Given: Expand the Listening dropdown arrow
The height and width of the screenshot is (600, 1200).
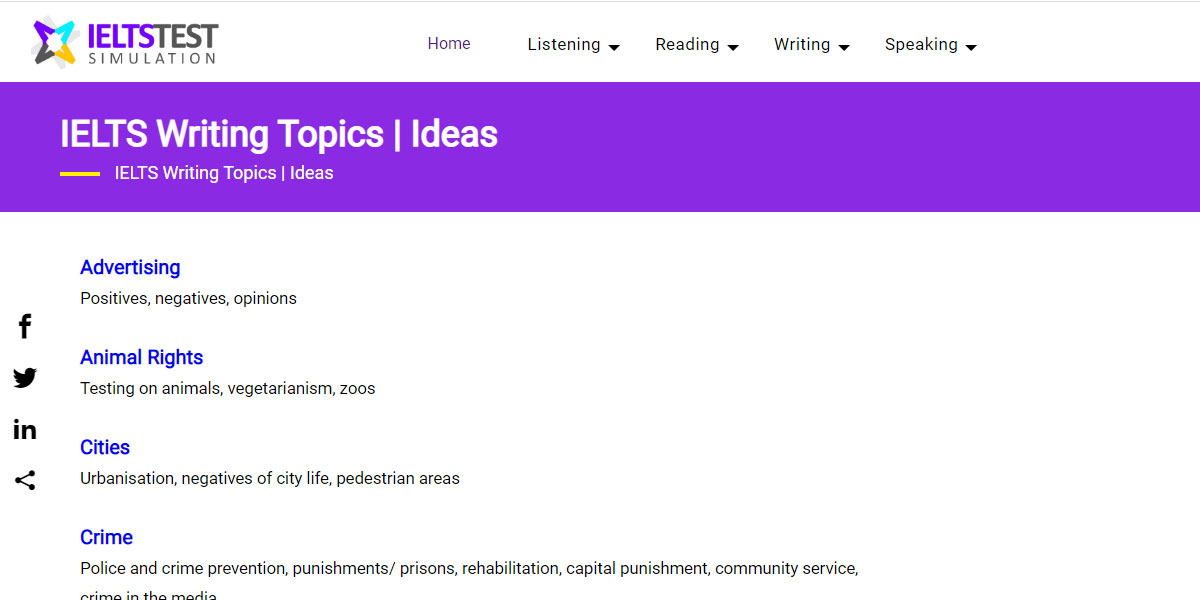Looking at the screenshot, I should (x=614, y=46).
